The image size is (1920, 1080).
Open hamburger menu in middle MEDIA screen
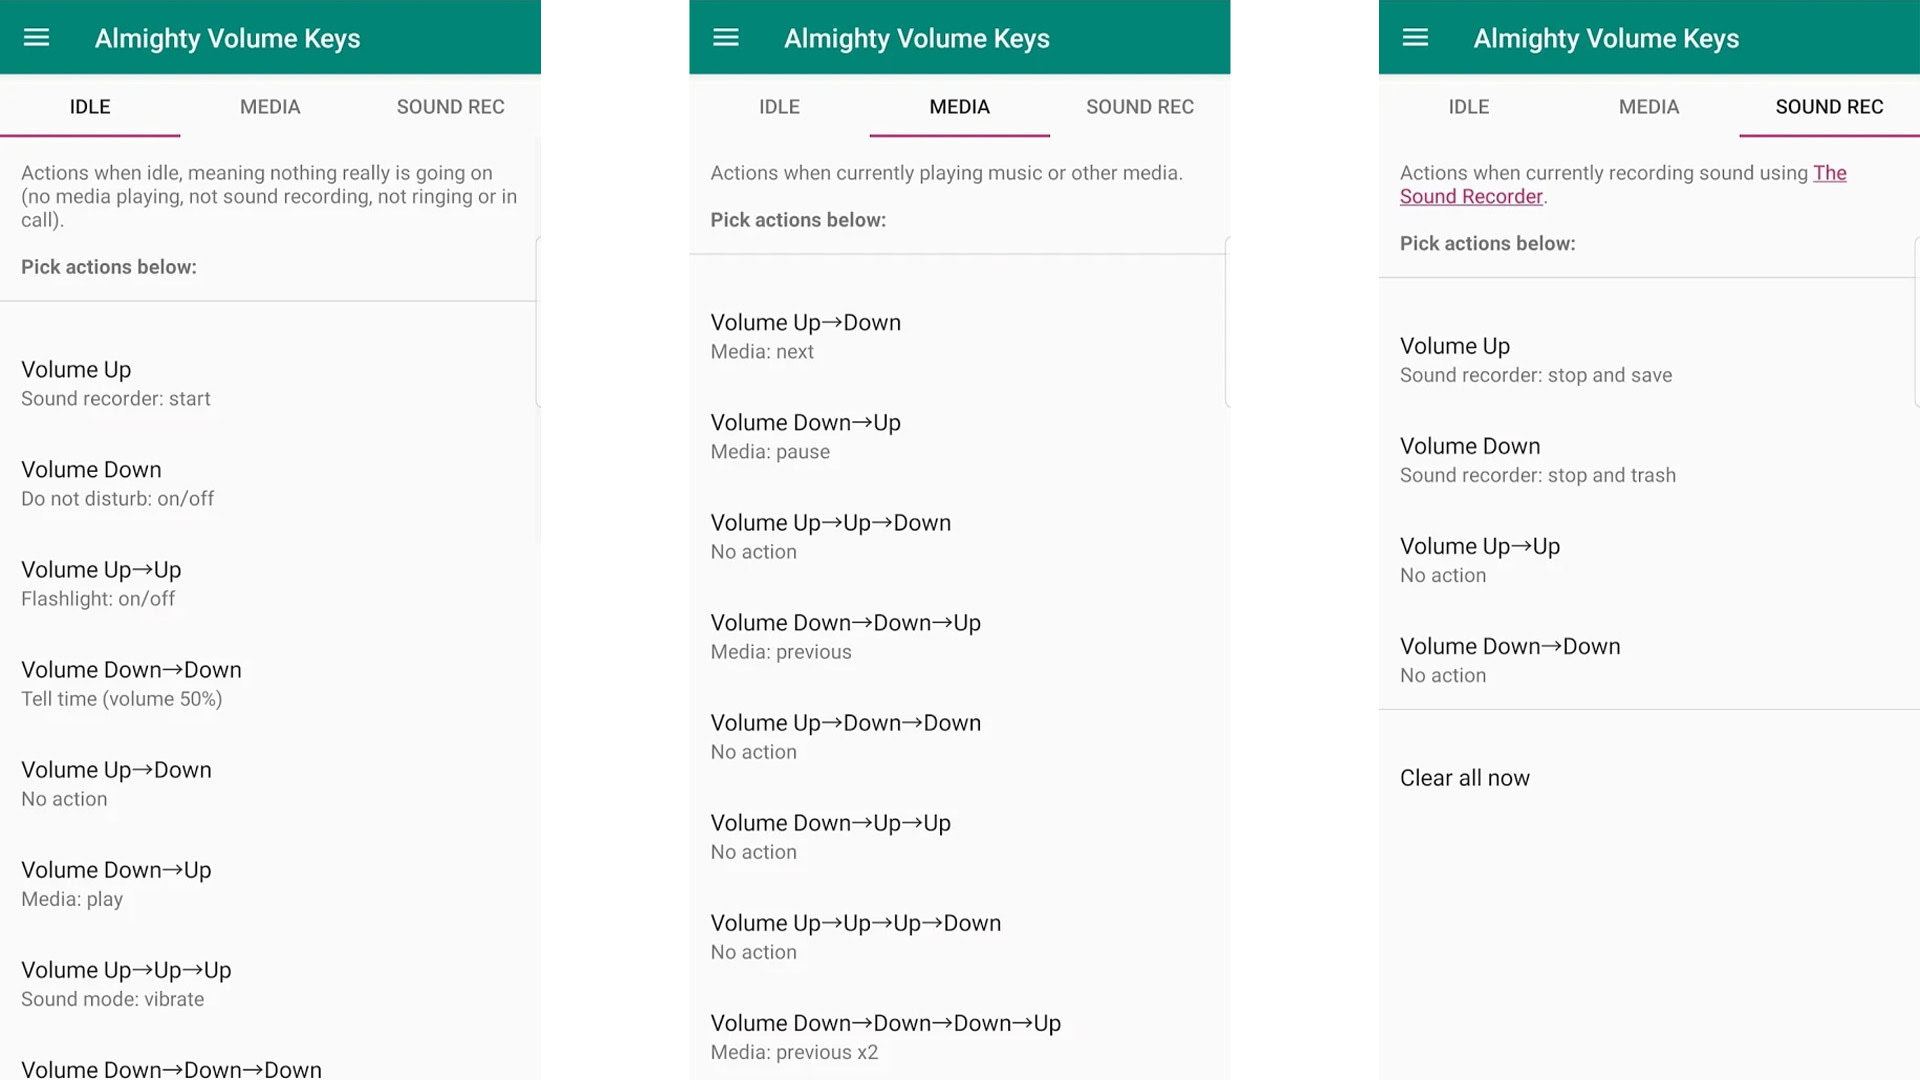pos(726,38)
